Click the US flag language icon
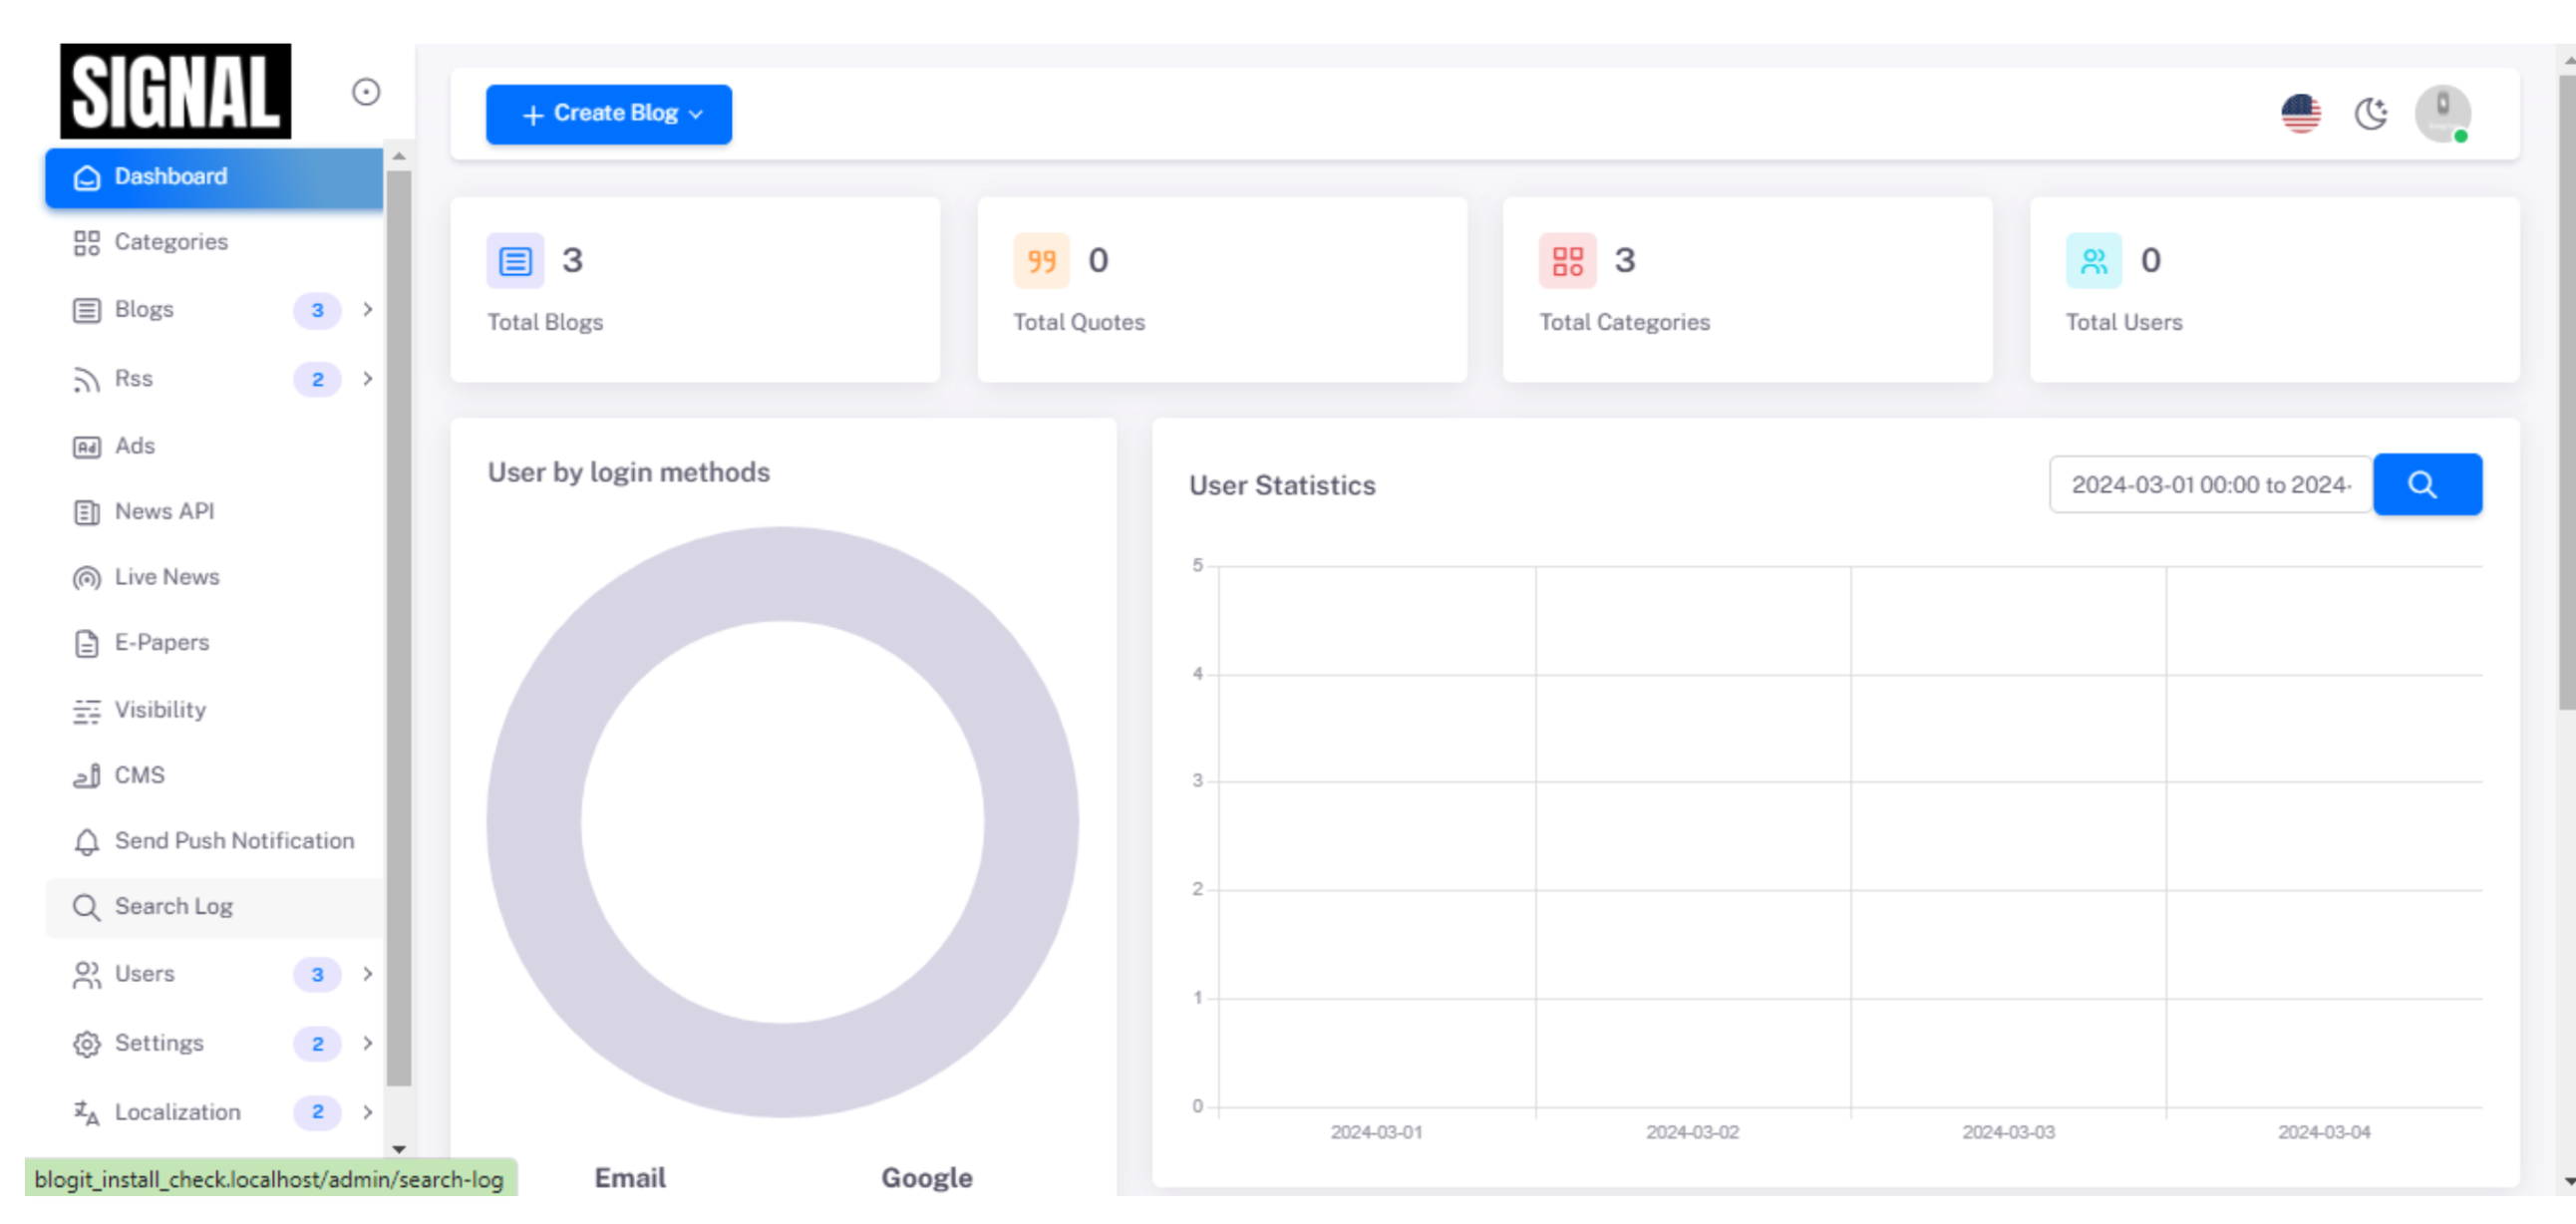This screenshot has width=2576, height=1224. point(2300,114)
